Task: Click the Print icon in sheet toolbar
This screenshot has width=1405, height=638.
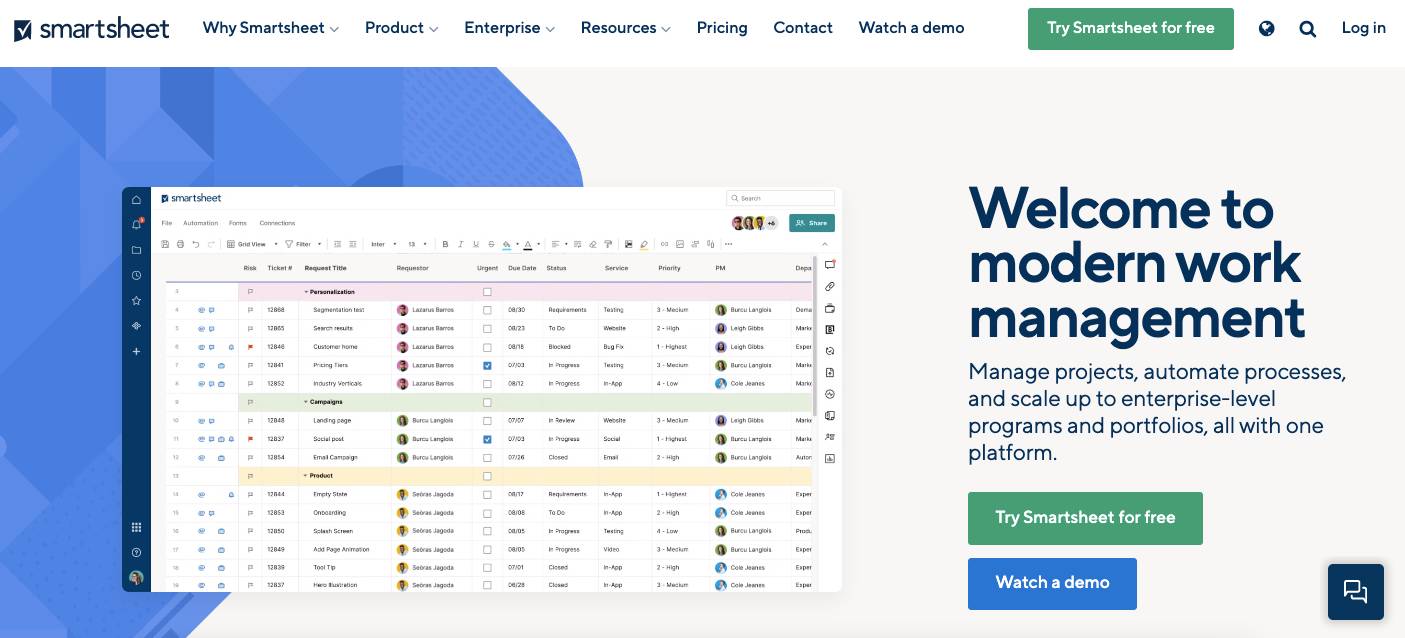Action: [x=180, y=244]
